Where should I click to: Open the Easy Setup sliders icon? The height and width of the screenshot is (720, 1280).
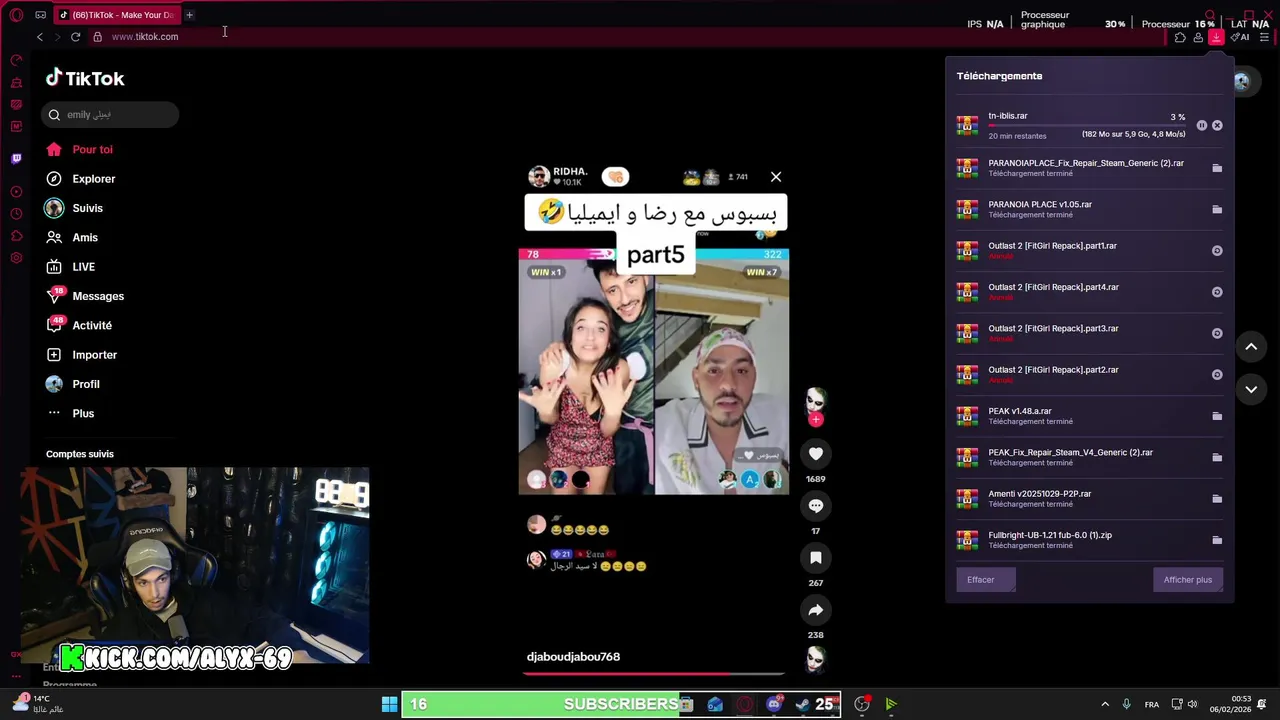pyautogui.click(x=1264, y=37)
